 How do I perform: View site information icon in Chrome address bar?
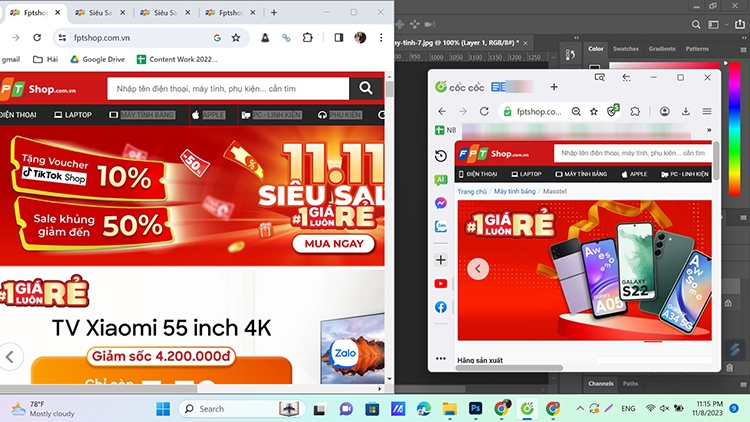(62, 38)
